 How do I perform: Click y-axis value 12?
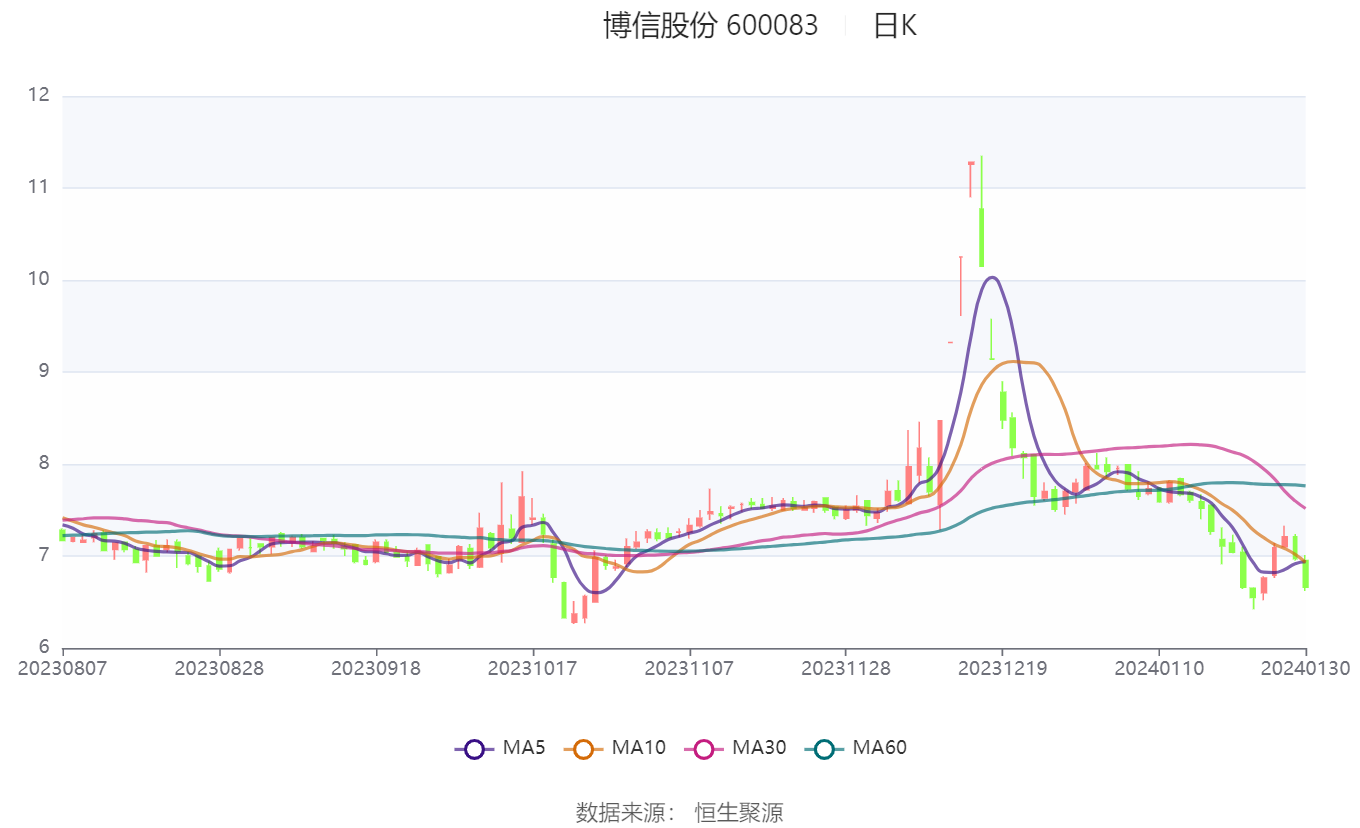pyautogui.click(x=39, y=95)
